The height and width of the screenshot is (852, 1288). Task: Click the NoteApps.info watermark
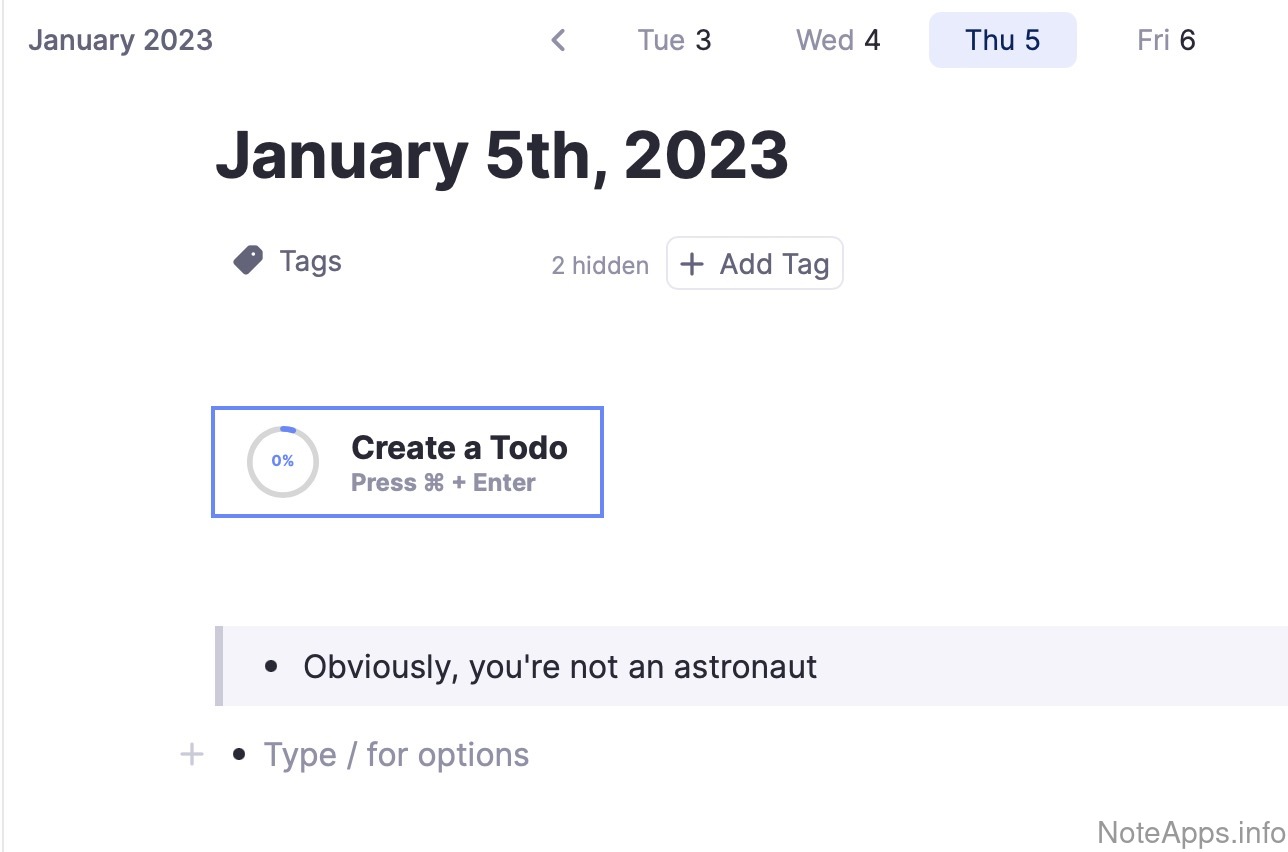(x=1190, y=832)
